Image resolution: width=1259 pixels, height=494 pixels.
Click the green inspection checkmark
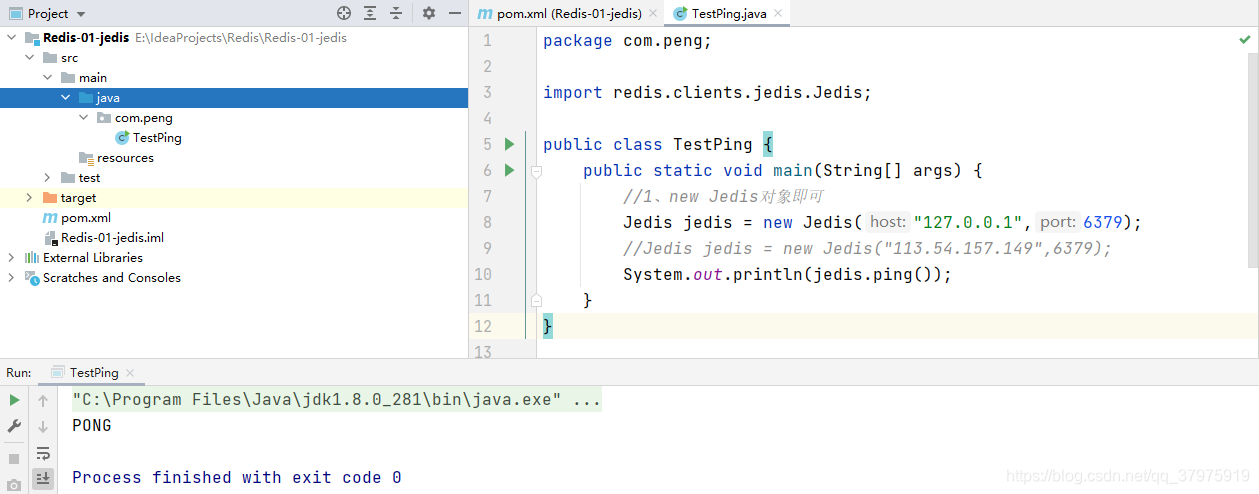point(1245,40)
